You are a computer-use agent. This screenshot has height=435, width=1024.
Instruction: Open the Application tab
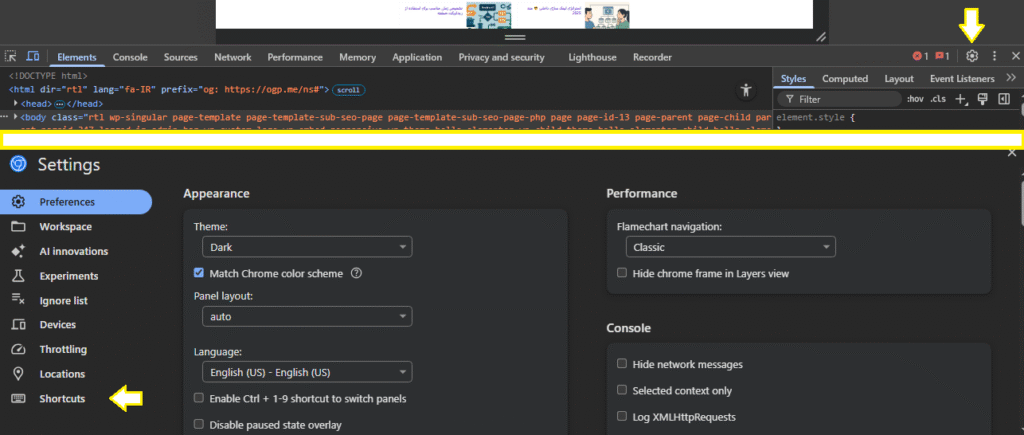coord(417,57)
